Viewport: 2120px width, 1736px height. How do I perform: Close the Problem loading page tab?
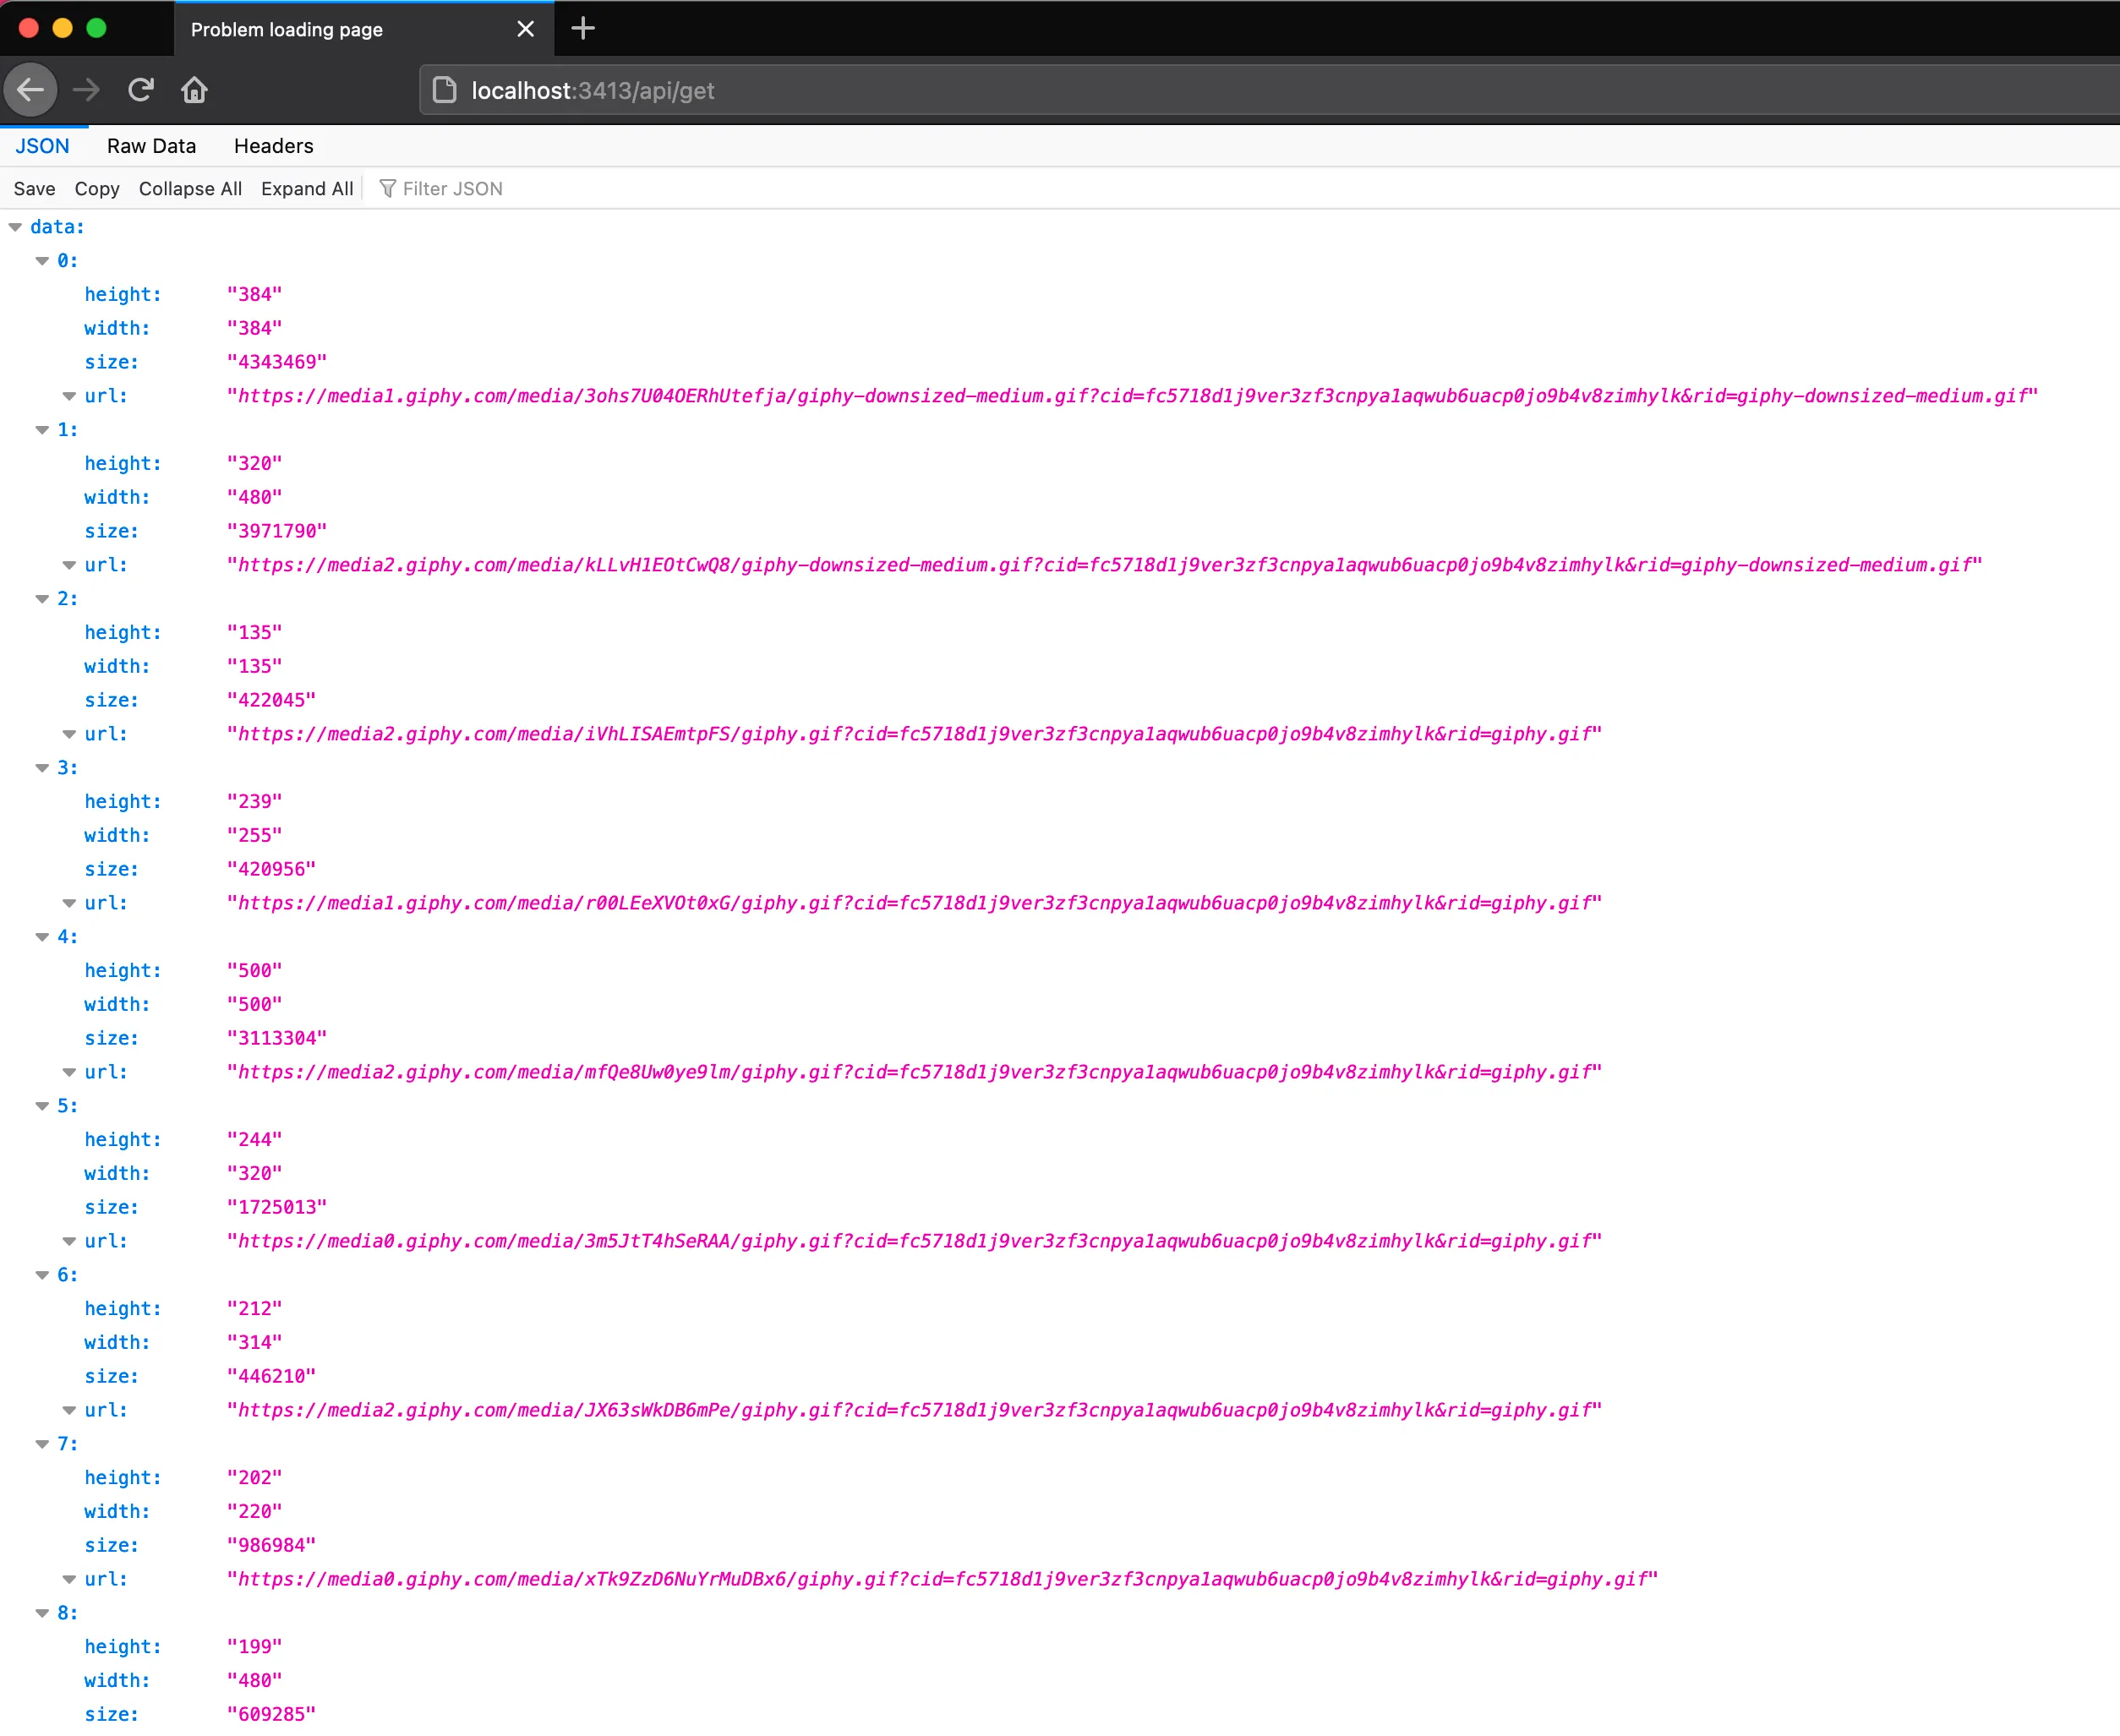coord(525,29)
